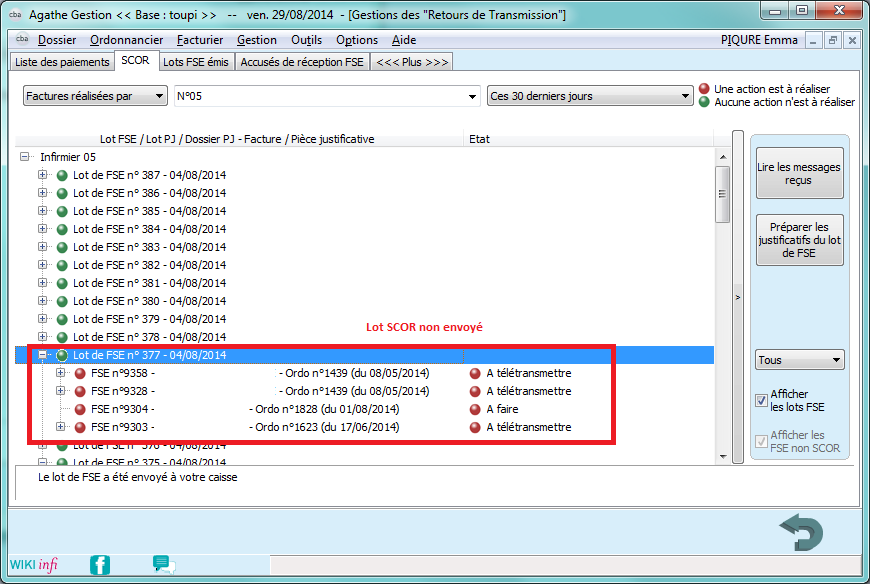Image resolution: width=870 pixels, height=584 pixels.
Task: Click 'Préparer les justificatifs du lot de FSE'
Action: [x=800, y=240]
